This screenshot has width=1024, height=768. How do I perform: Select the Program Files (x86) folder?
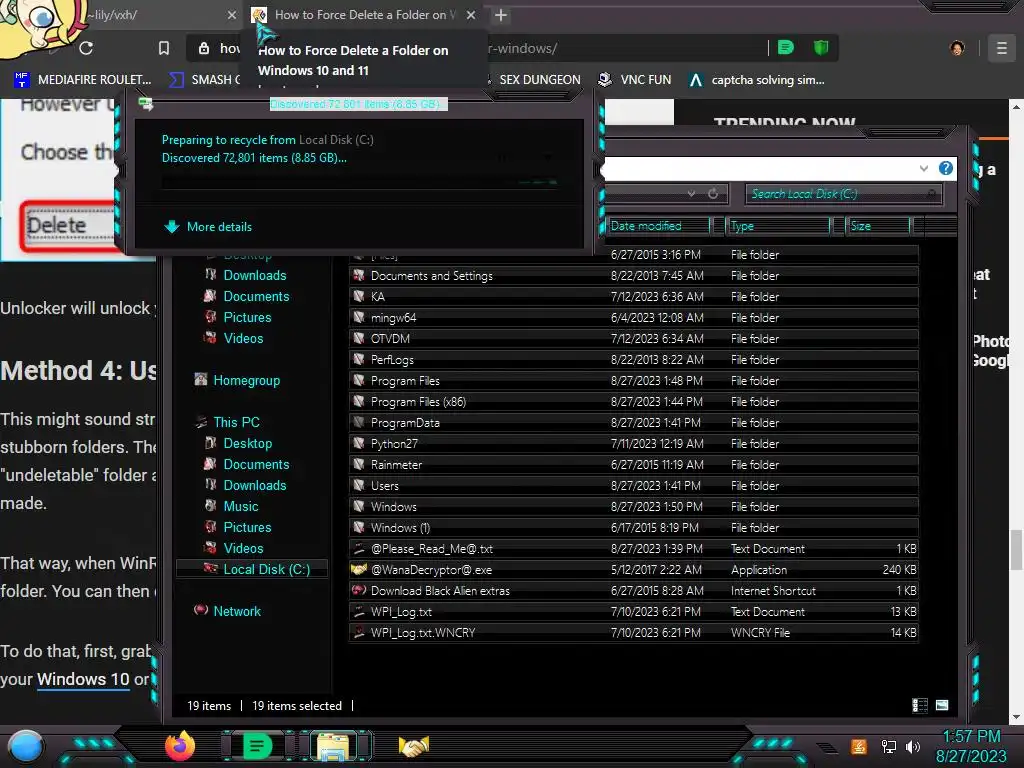633,402
